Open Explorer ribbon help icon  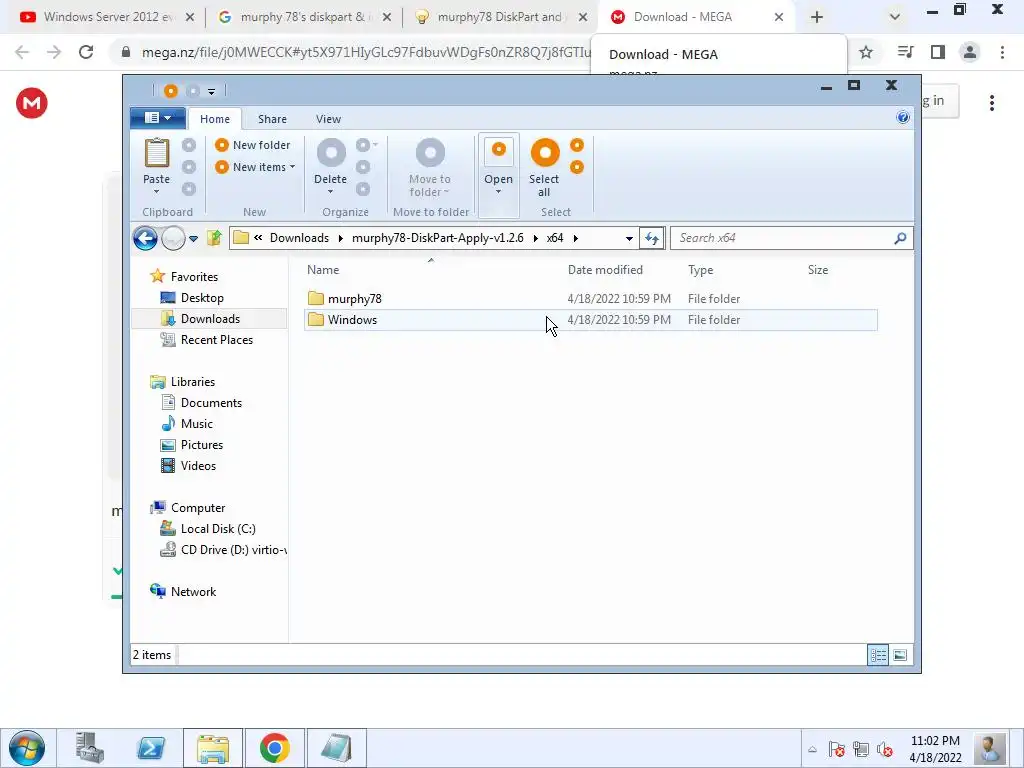pos(903,118)
